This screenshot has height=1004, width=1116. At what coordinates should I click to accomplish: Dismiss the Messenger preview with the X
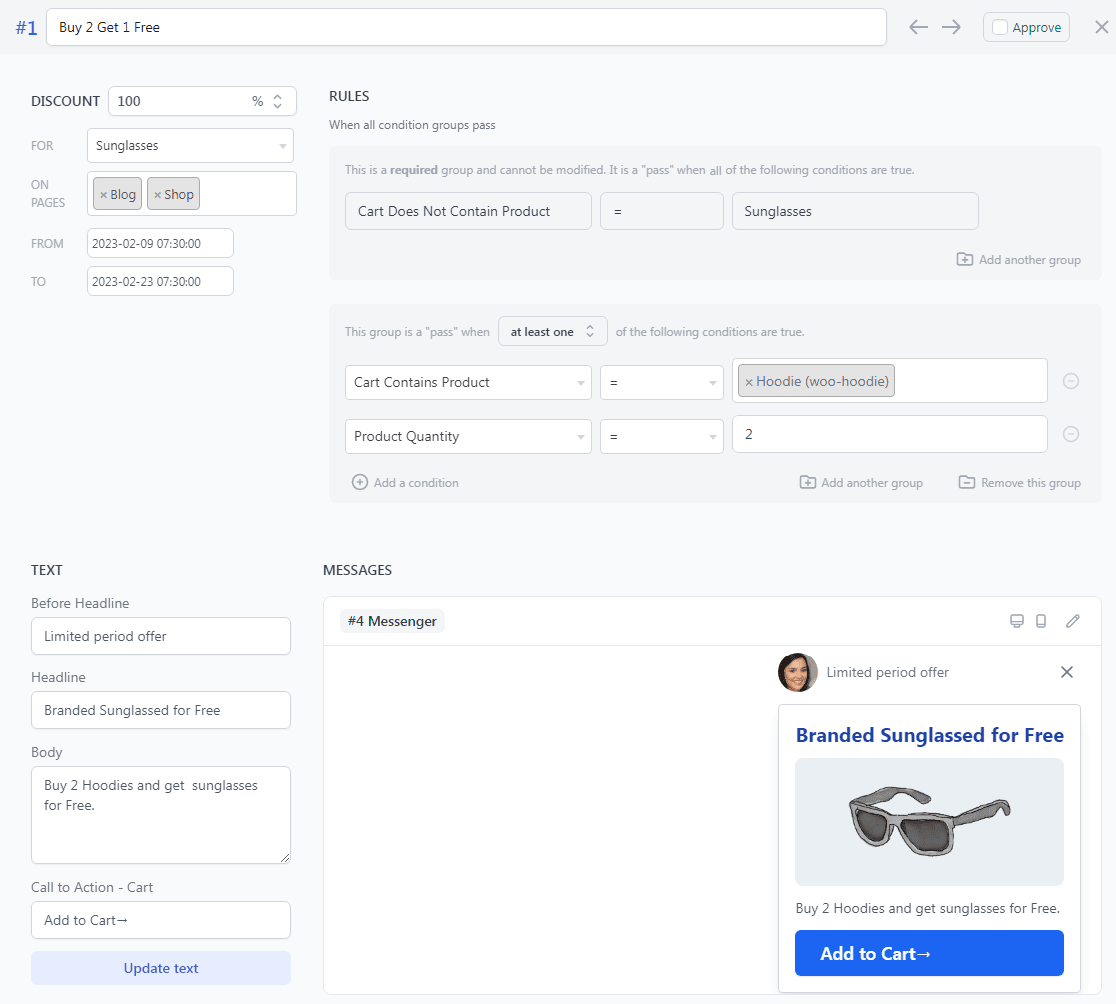pos(1067,672)
